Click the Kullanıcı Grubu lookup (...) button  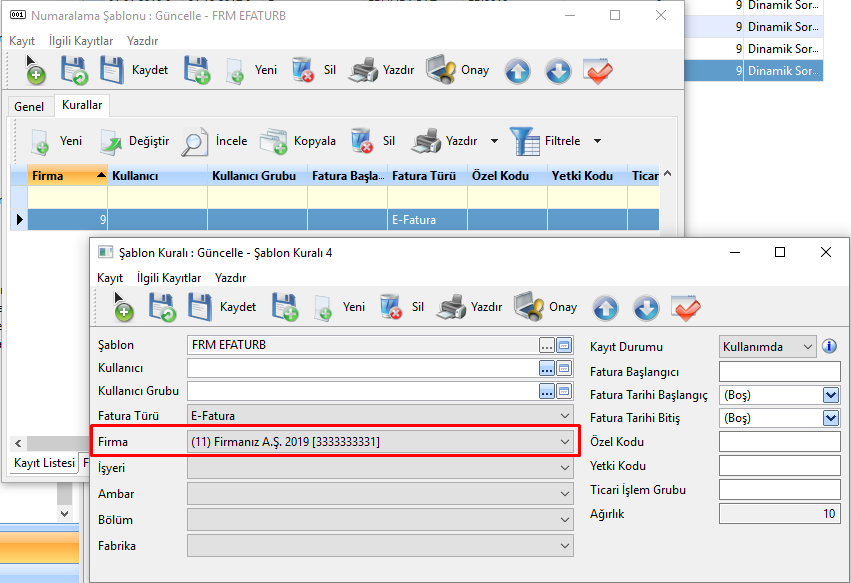(547, 391)
